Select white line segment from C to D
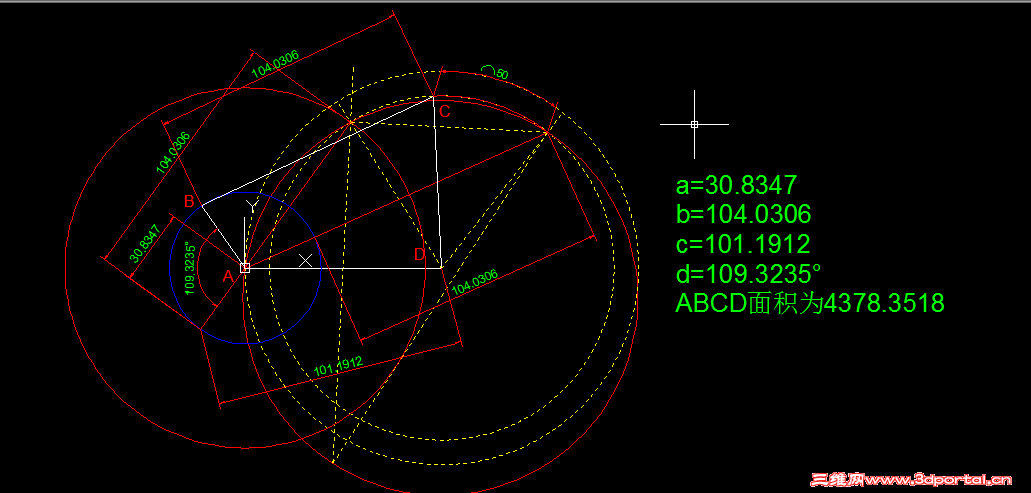This screenshot has width=1031, height=493. click(x=437, y=183)
